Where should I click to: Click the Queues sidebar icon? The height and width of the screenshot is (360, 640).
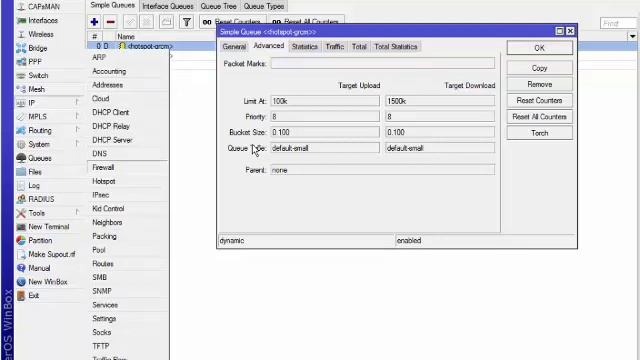coord(21,158)
